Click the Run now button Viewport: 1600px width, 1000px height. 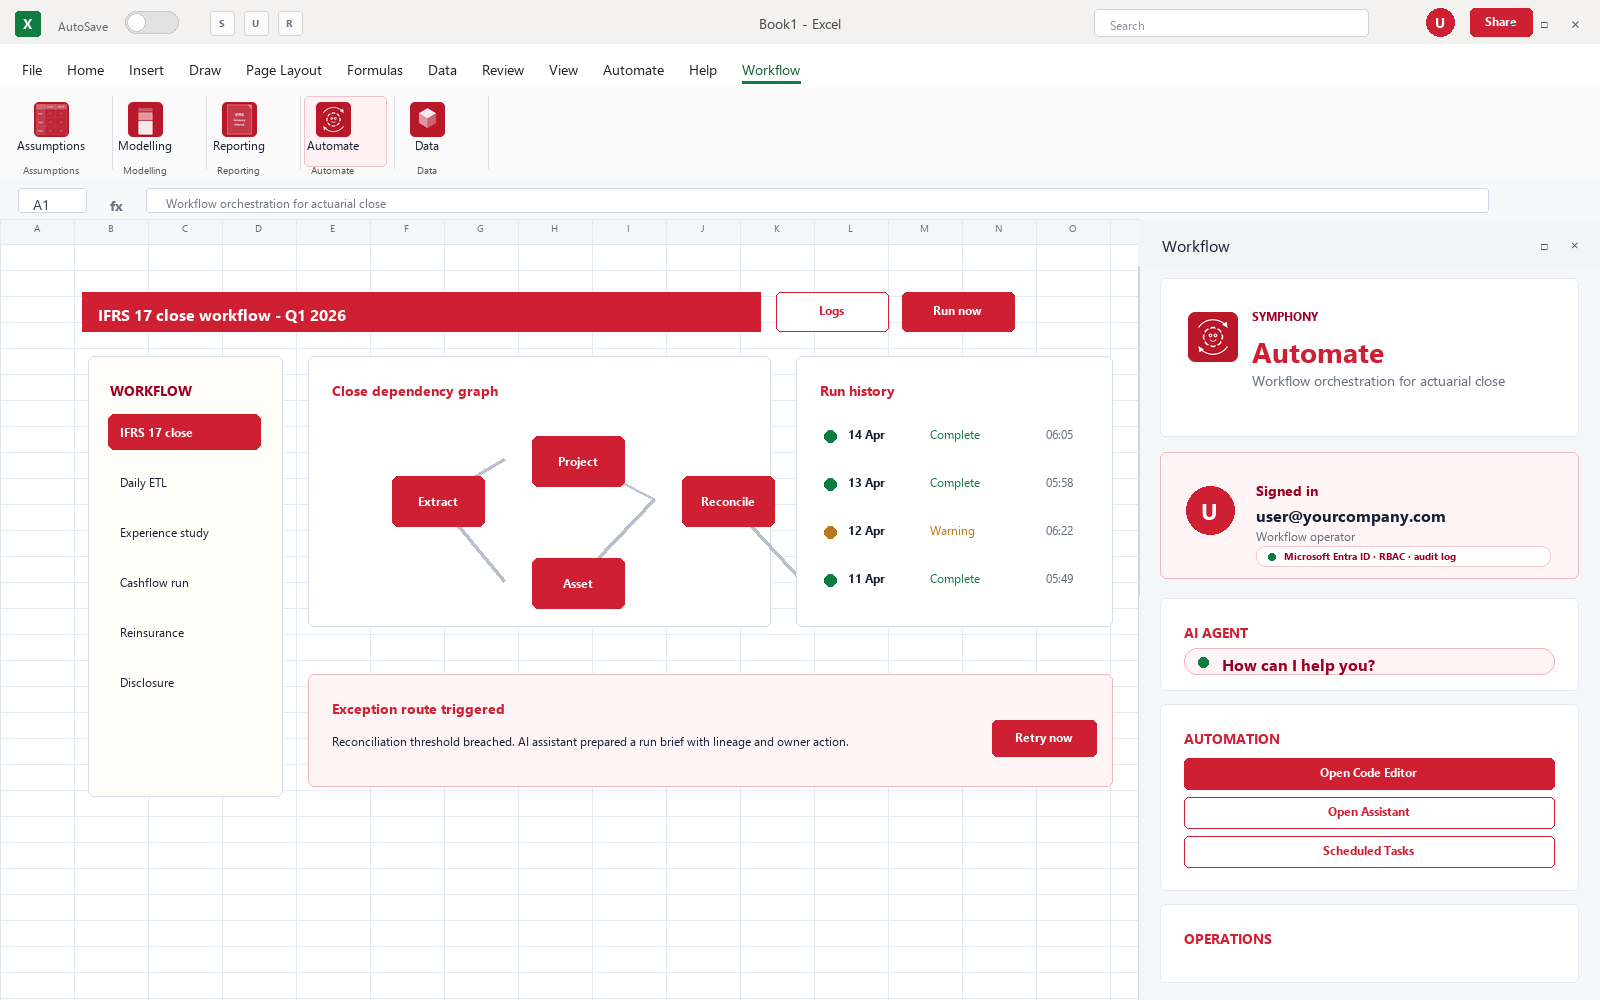click(958, 312)
